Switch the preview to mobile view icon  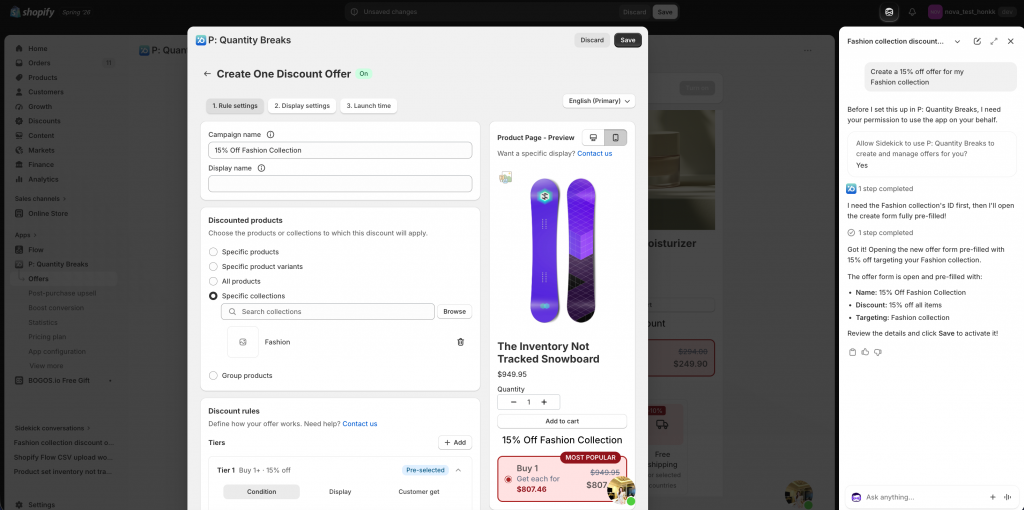(x=615, y=137)
